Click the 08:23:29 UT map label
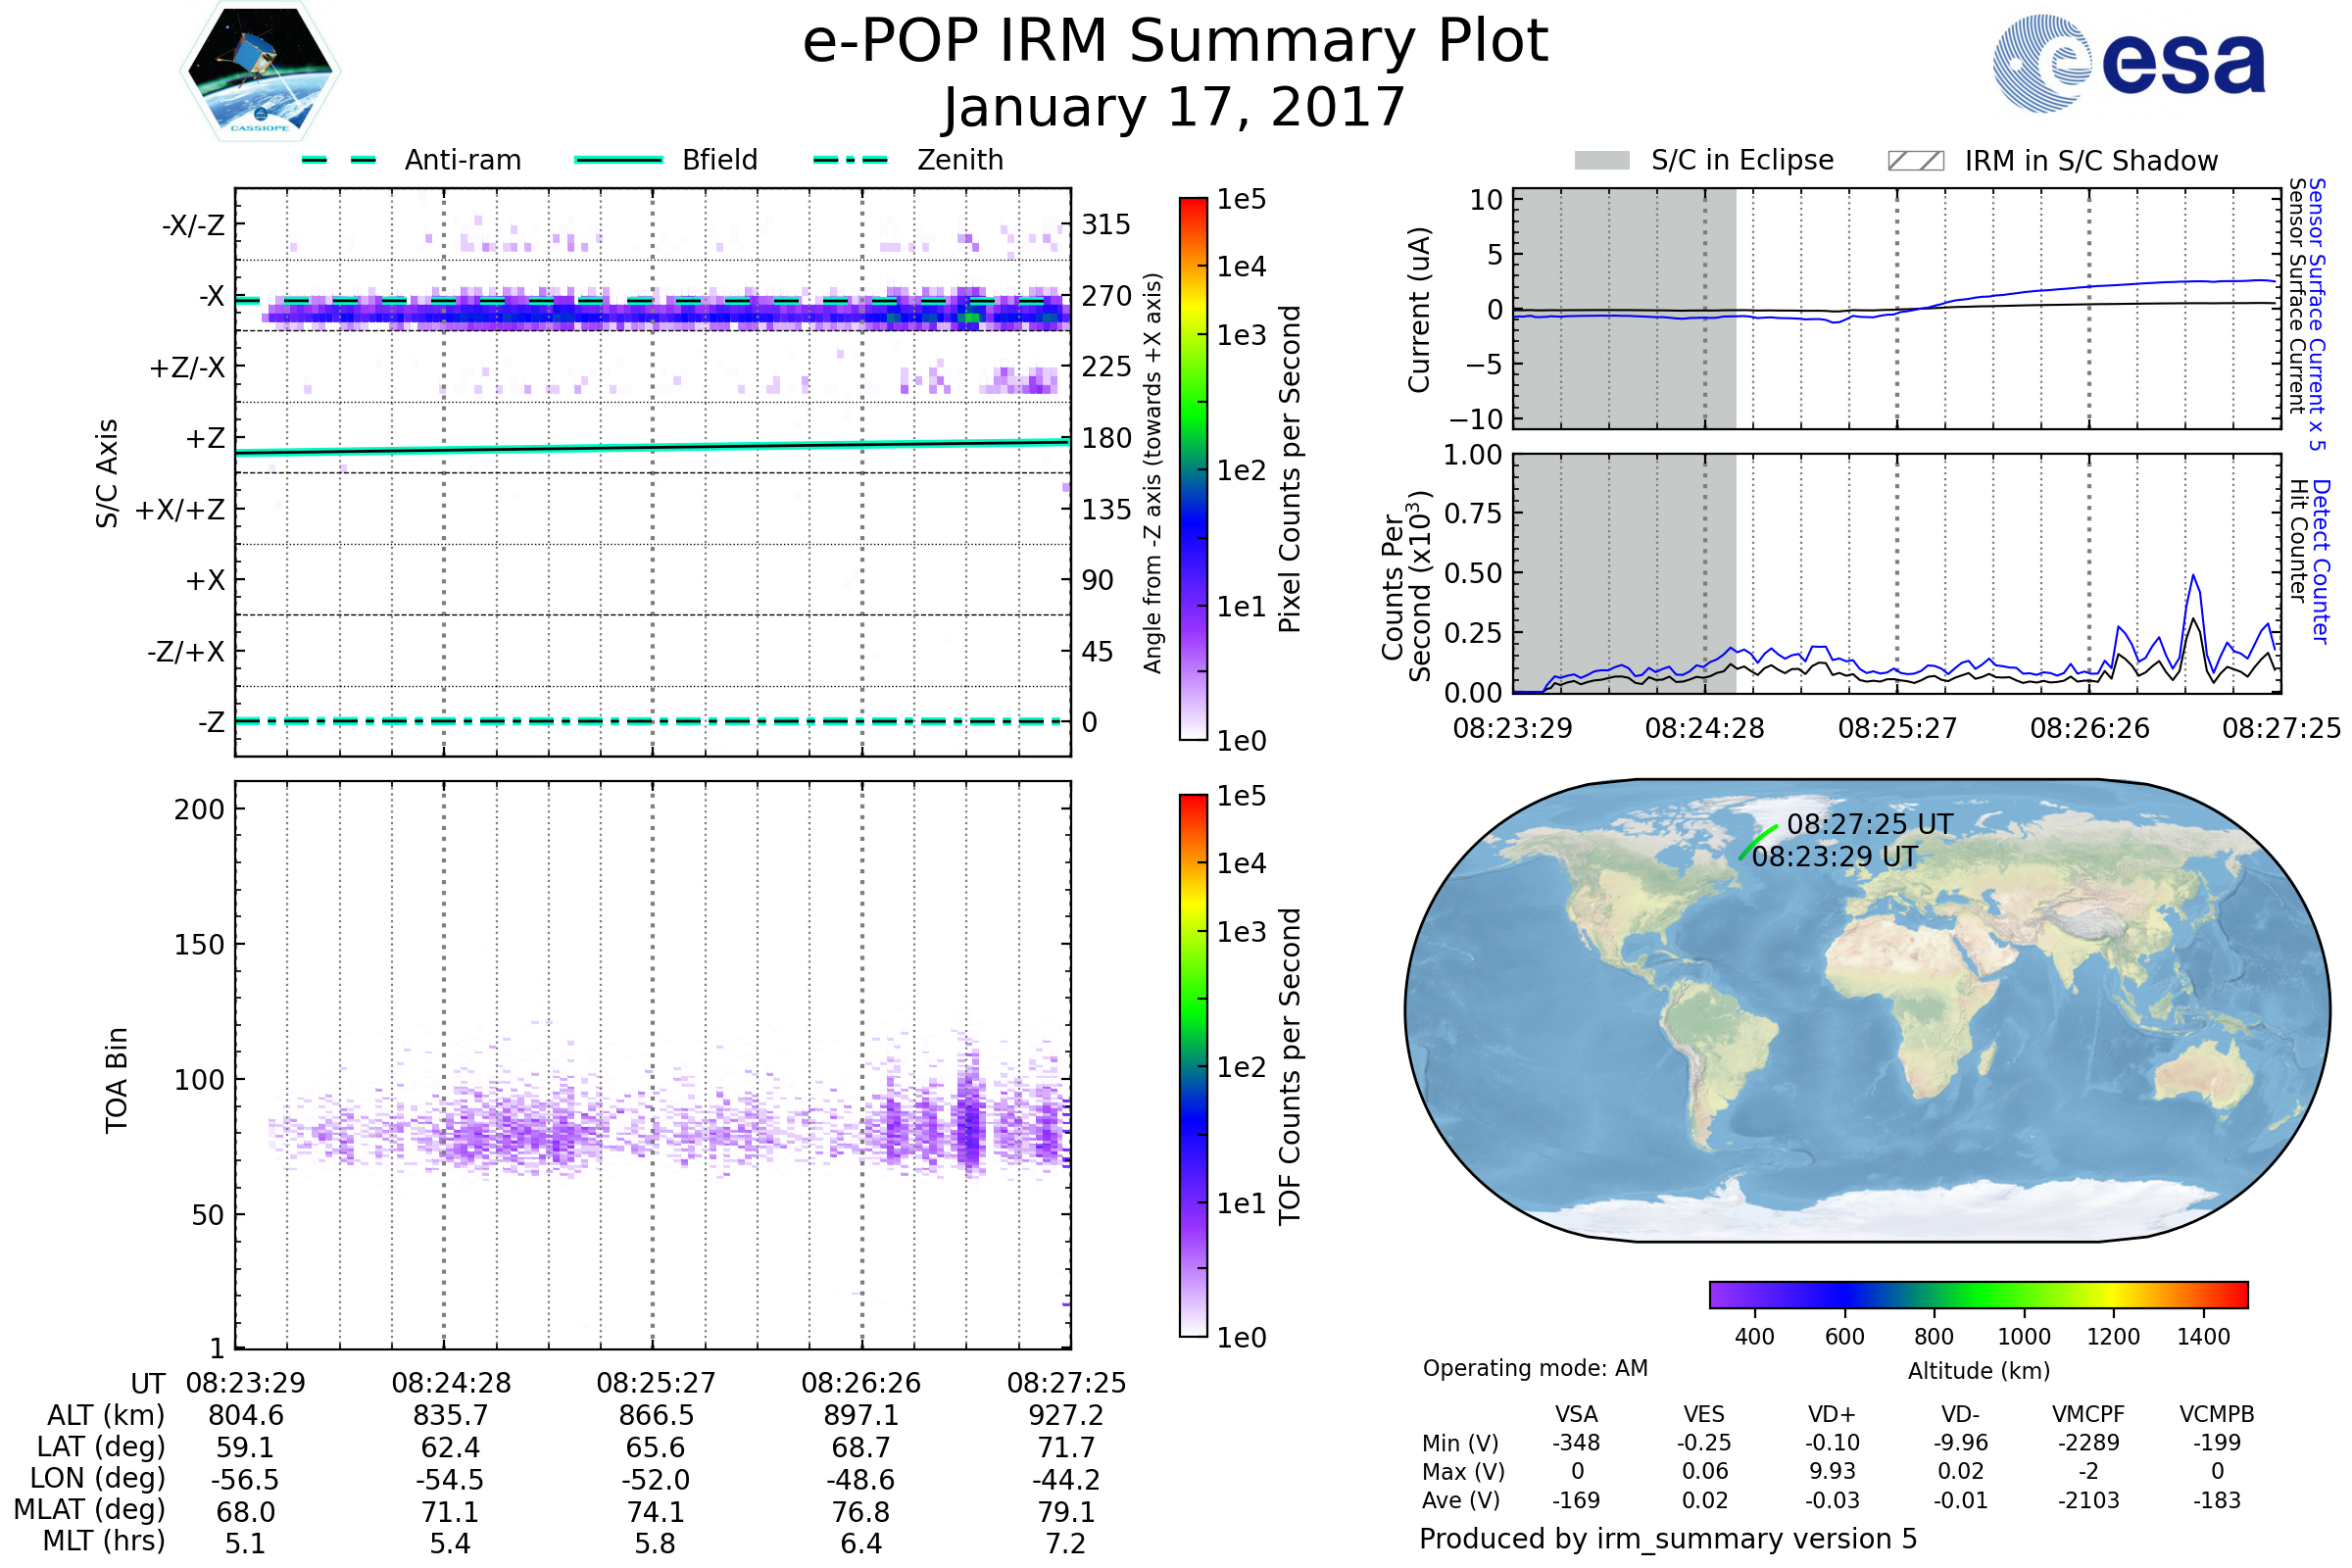The width and height of the screenshot is (2352, 1568). click(x=1834, y=857)
